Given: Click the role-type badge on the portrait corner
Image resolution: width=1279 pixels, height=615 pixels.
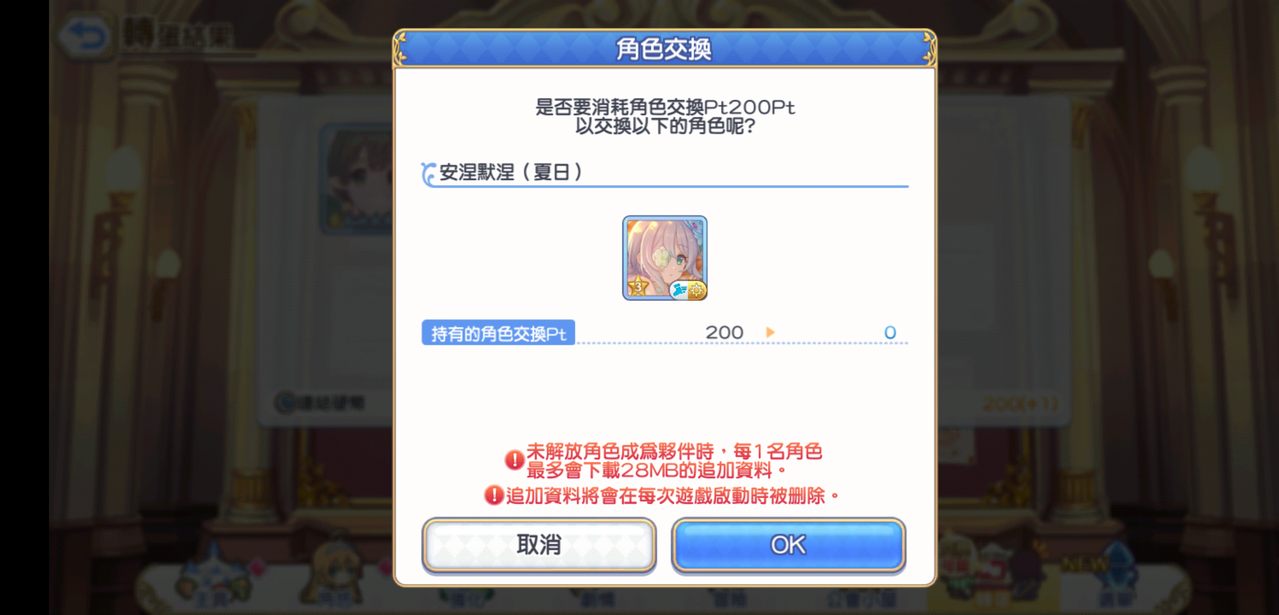Looking at the screenshot, I should click(x=688, y=290).
